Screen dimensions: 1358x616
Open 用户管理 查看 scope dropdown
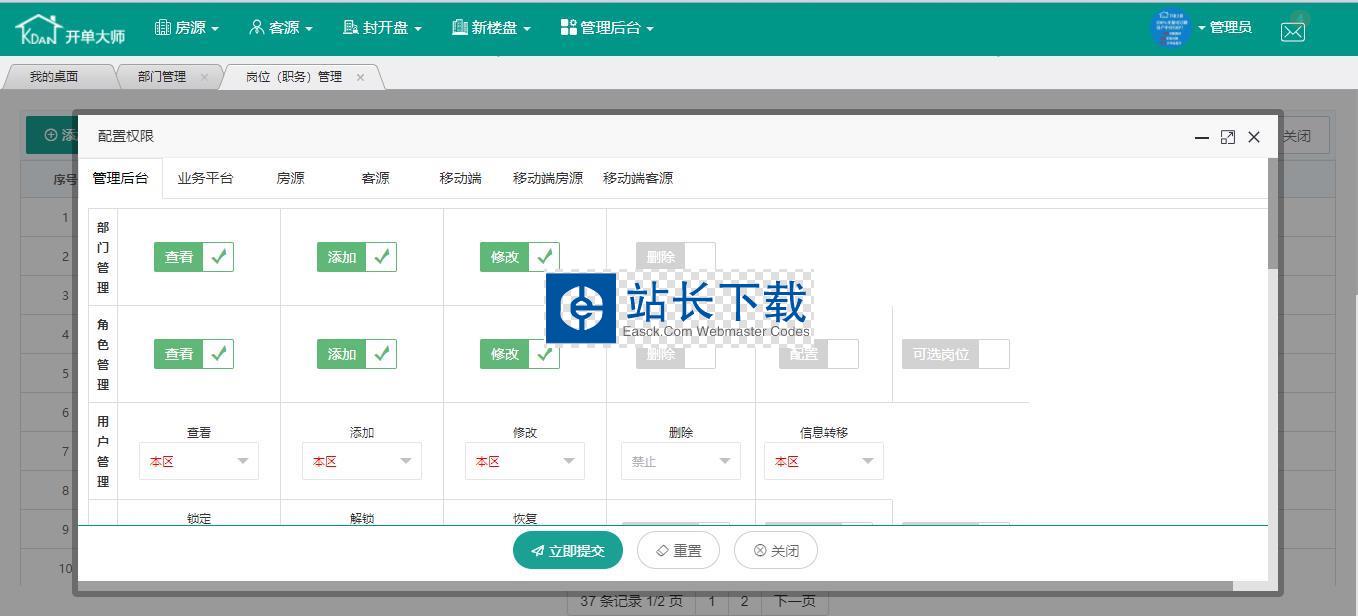point(198,461)
